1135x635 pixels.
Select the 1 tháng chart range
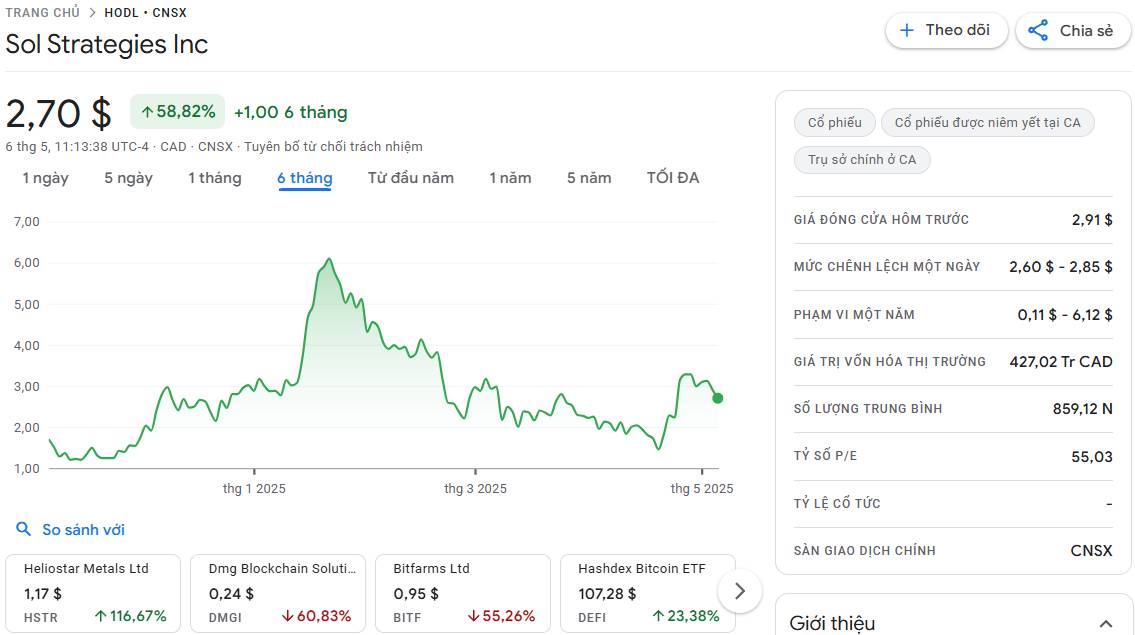point(215,178)
